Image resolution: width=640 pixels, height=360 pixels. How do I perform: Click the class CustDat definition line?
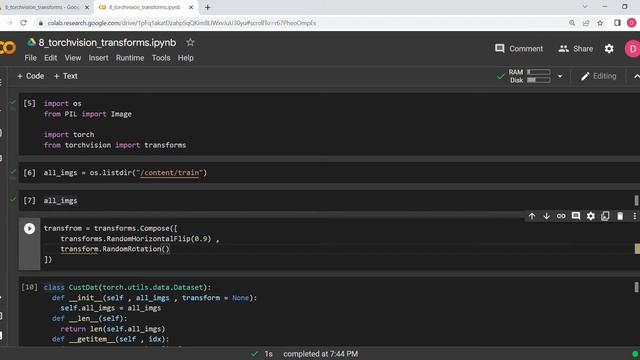(x=127, y=287)
